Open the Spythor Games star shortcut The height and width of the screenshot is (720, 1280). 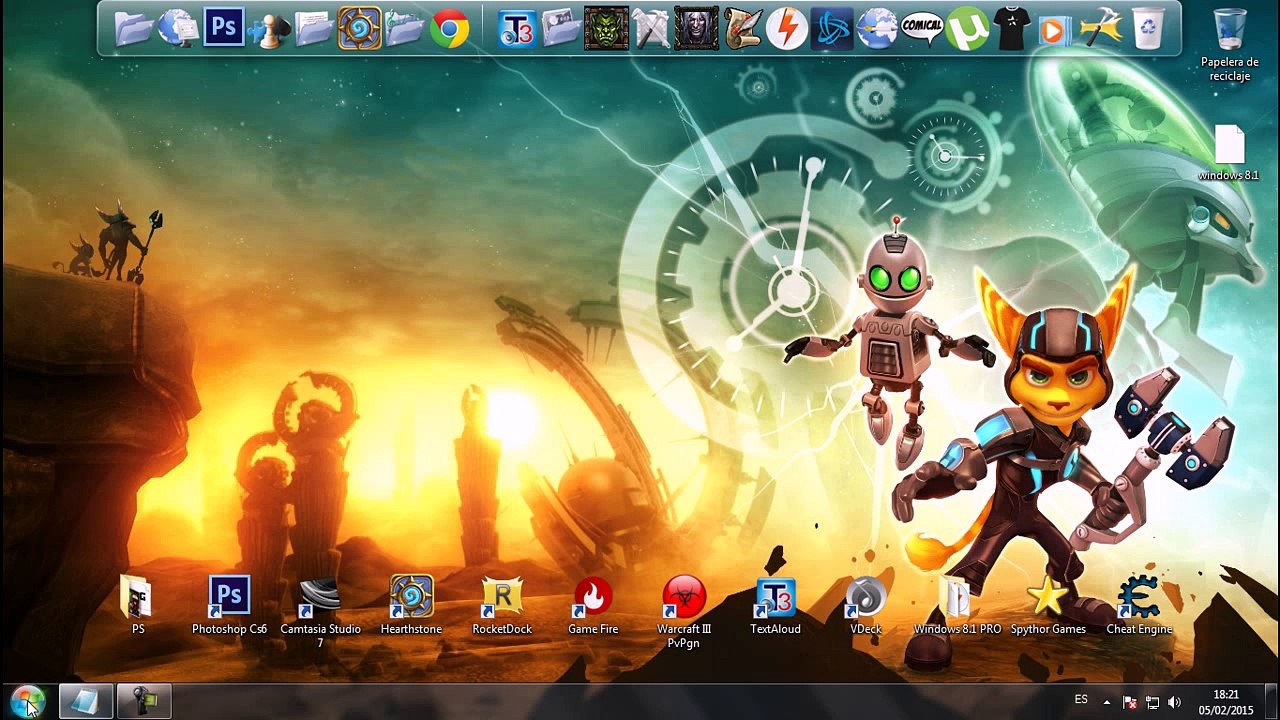pos(1048,606)
